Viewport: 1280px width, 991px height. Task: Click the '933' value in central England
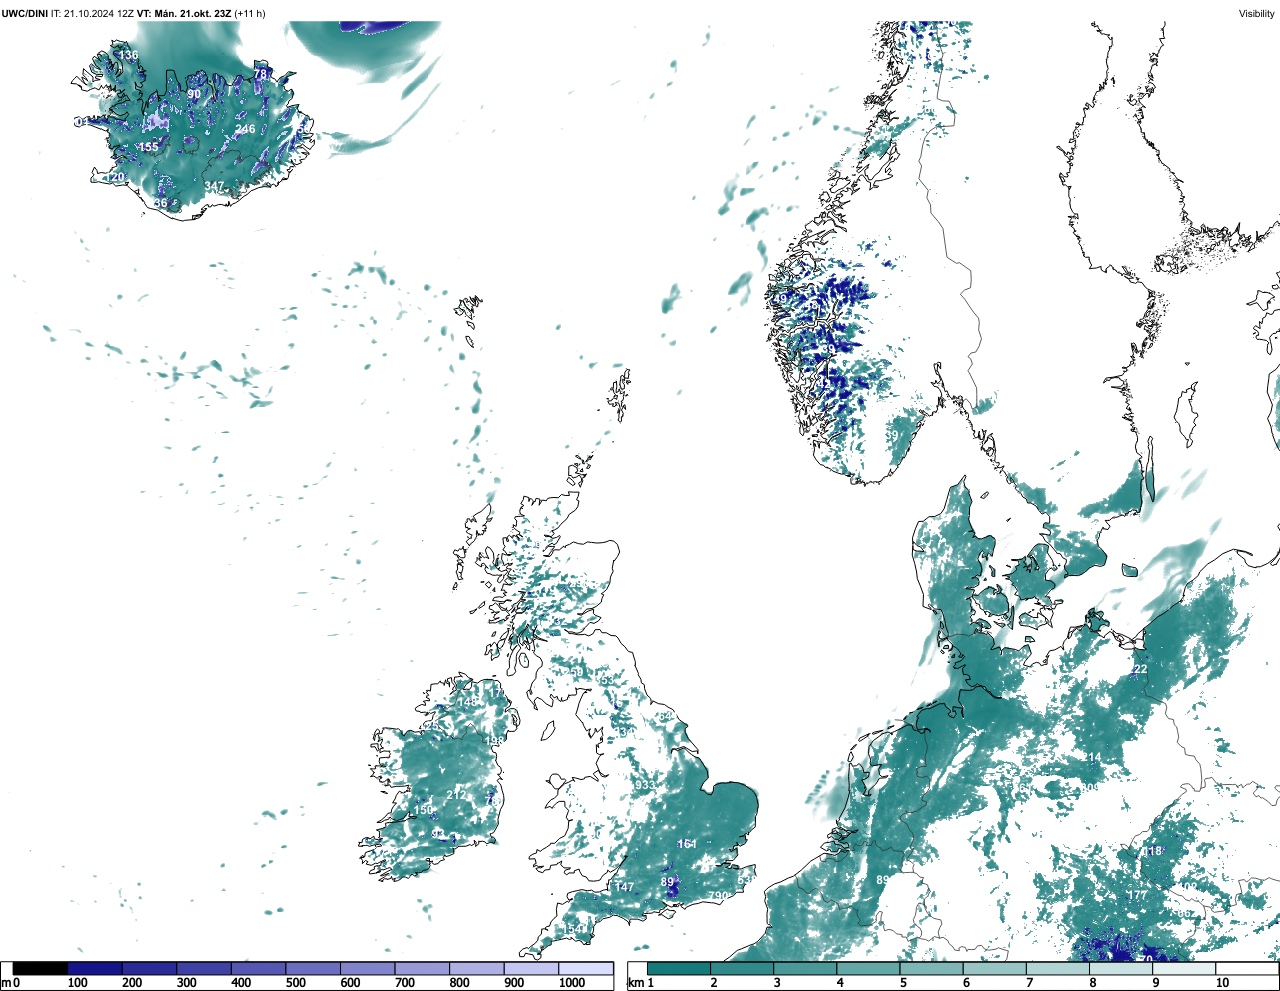tap(644, 786)
